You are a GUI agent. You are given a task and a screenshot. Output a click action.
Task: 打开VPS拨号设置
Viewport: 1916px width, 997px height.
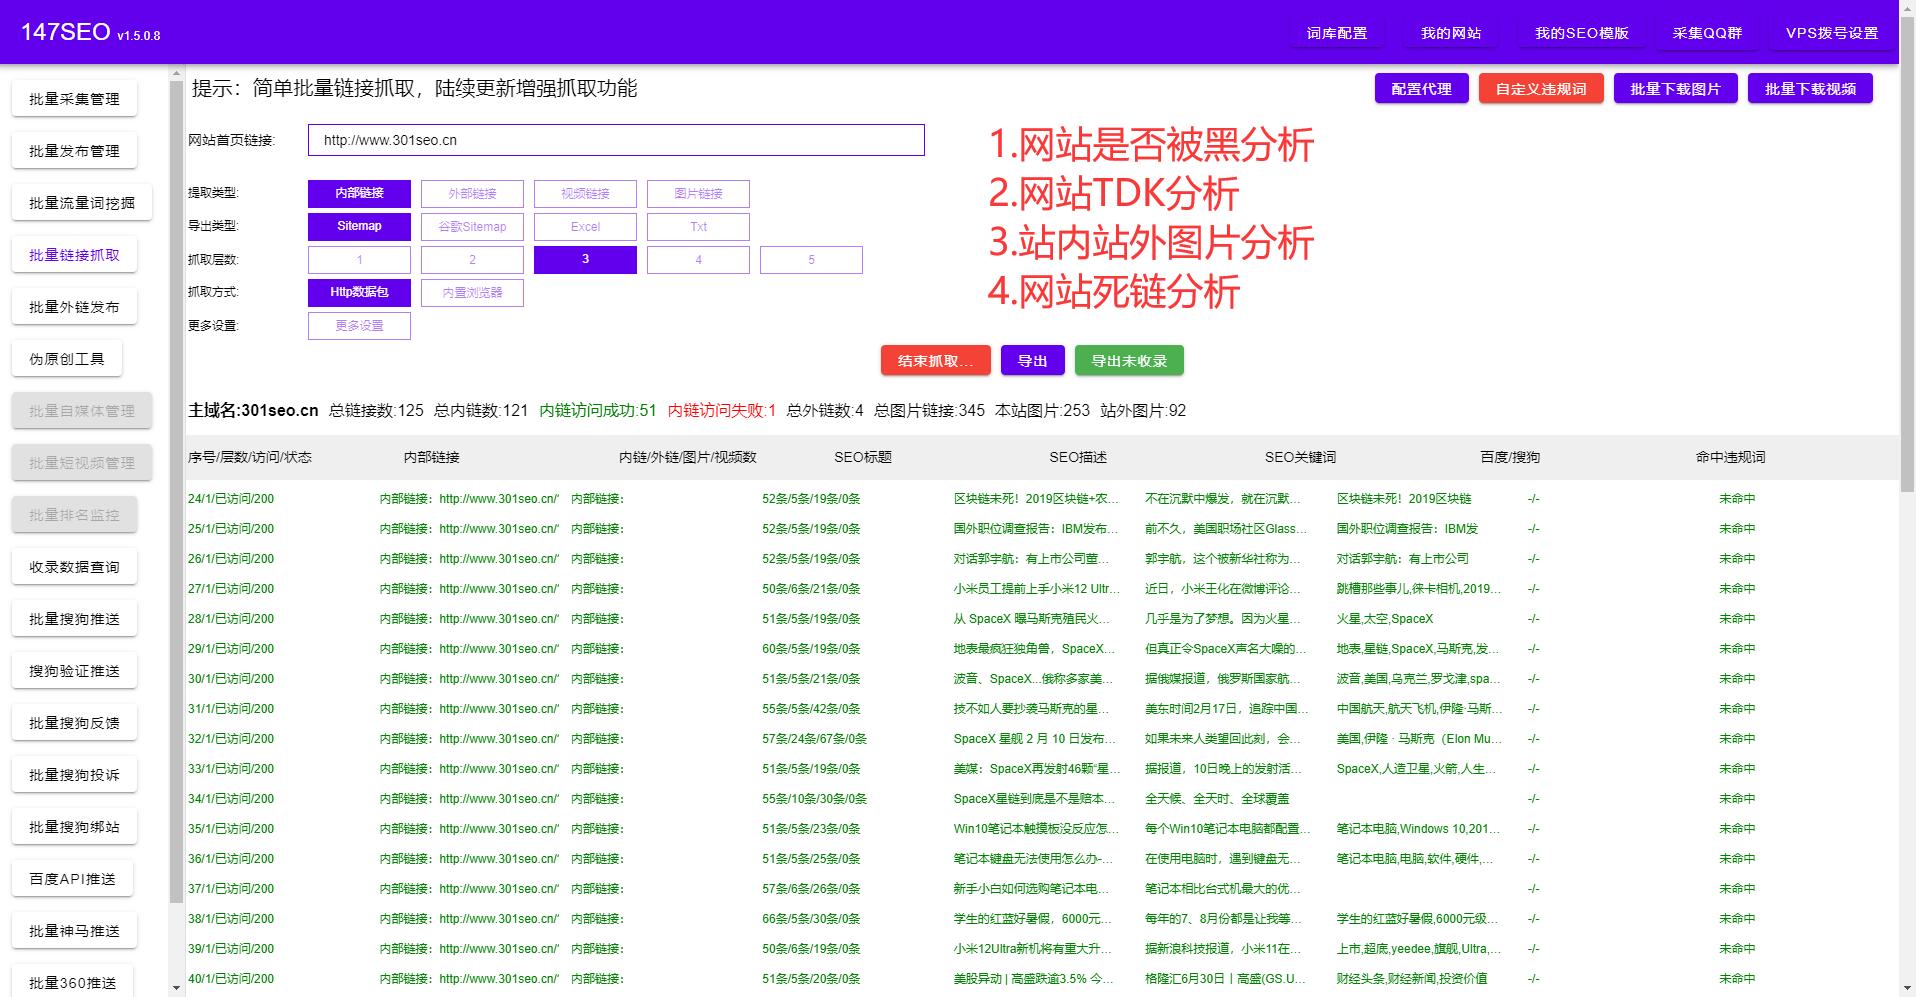pyautogui.click(x=1831, y=31)
